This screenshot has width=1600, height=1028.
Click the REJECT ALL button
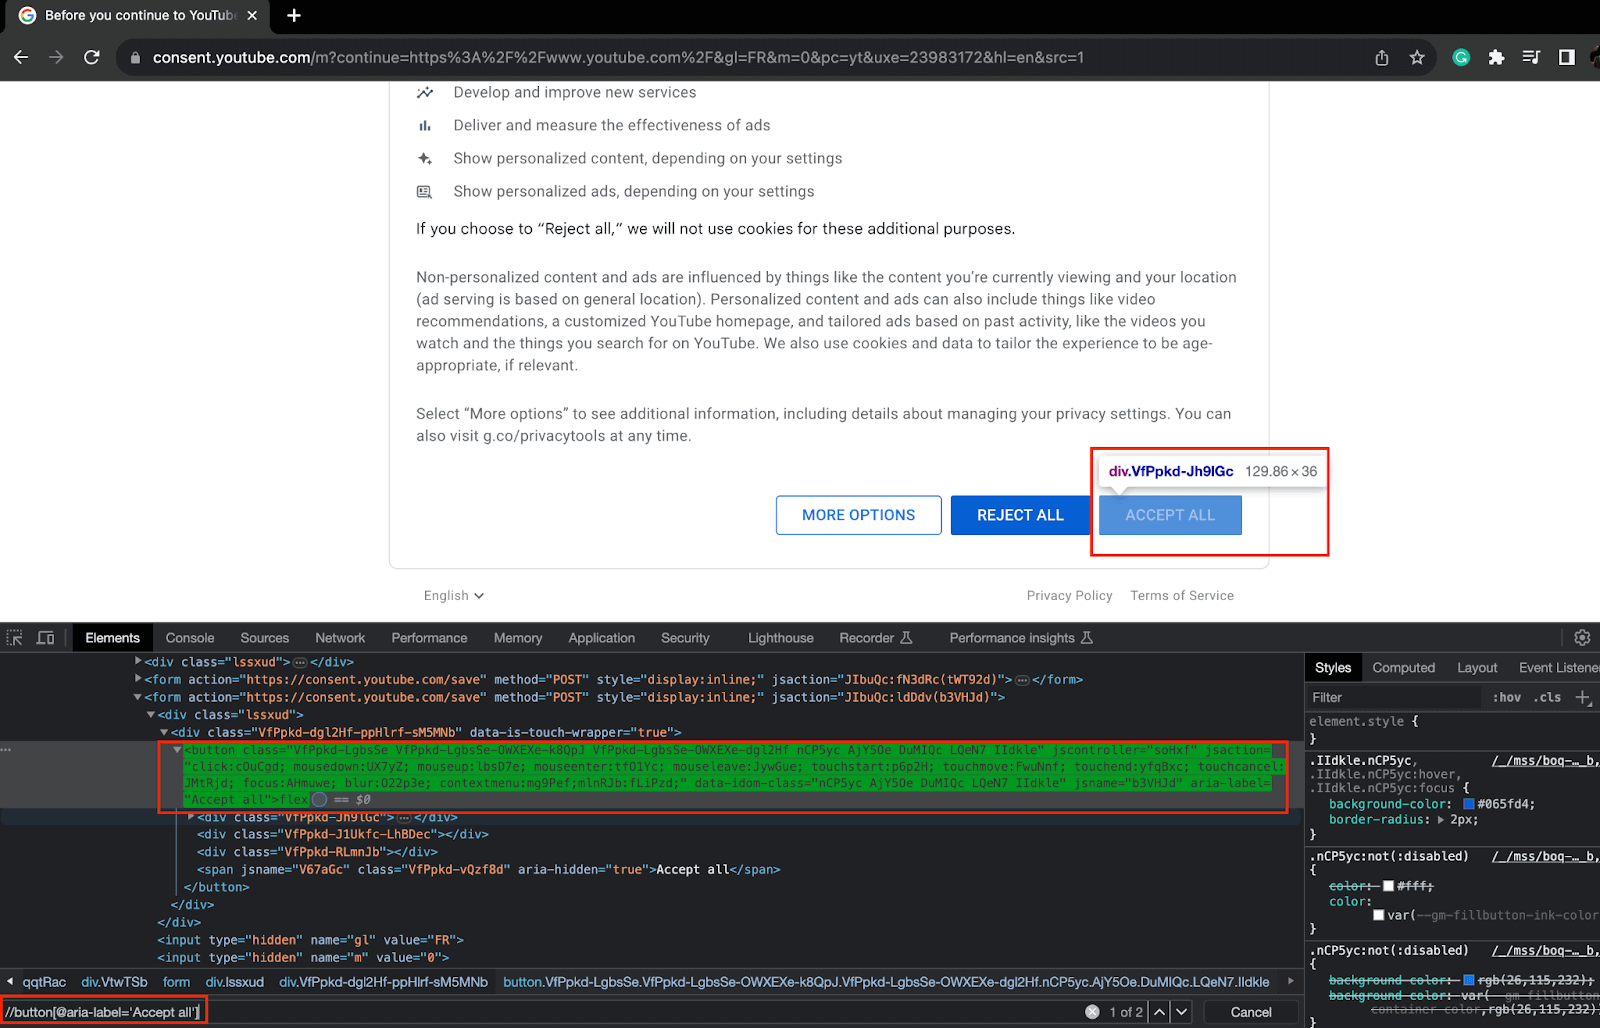click(1020, 515)
